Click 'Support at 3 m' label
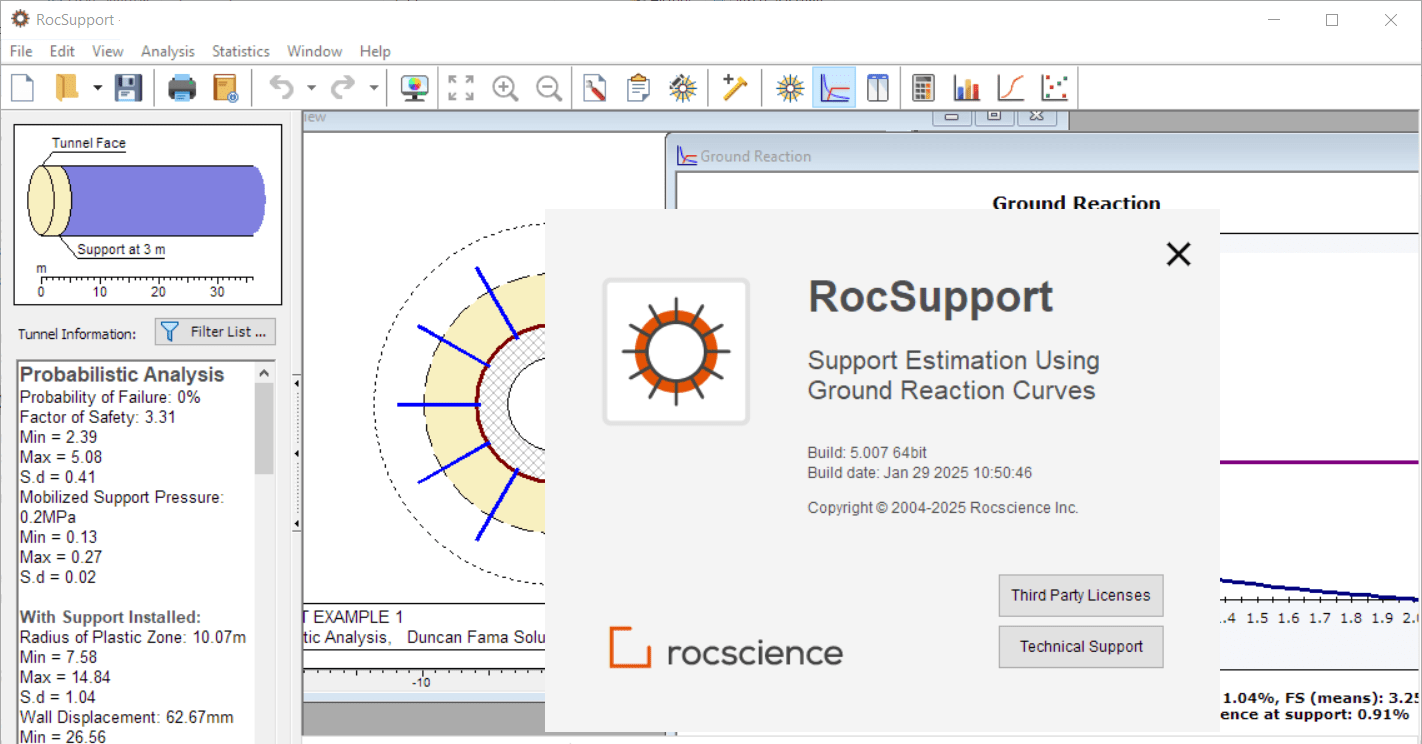Viewport: 1422px width, 744px height. (x=121, y=250)
